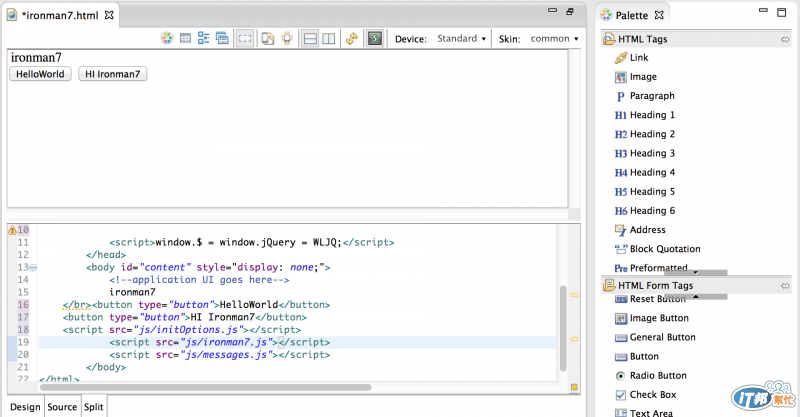Screen dimensions: 800x417
Task: Click window.jQuery text on line 11
Action: [x=257, y=242]
